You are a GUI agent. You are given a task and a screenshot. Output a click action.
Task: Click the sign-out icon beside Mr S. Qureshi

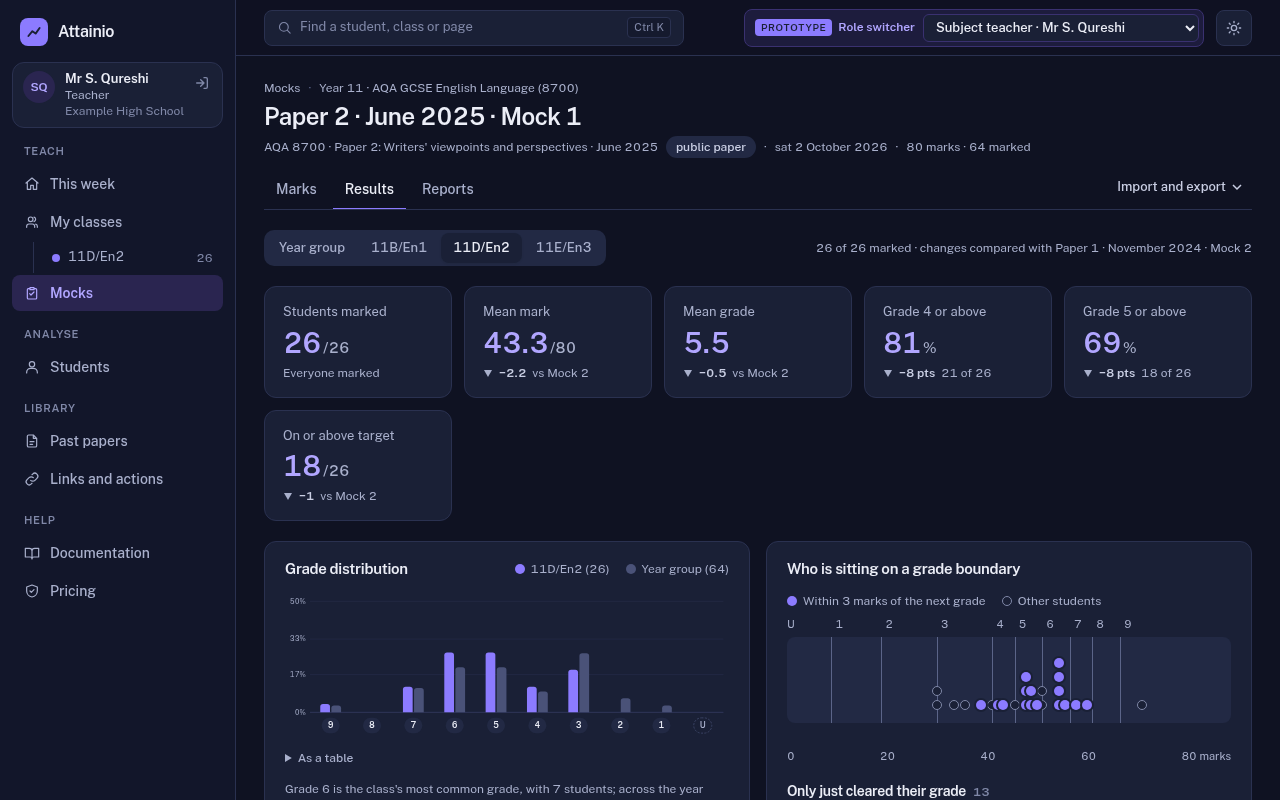(202, 83)
